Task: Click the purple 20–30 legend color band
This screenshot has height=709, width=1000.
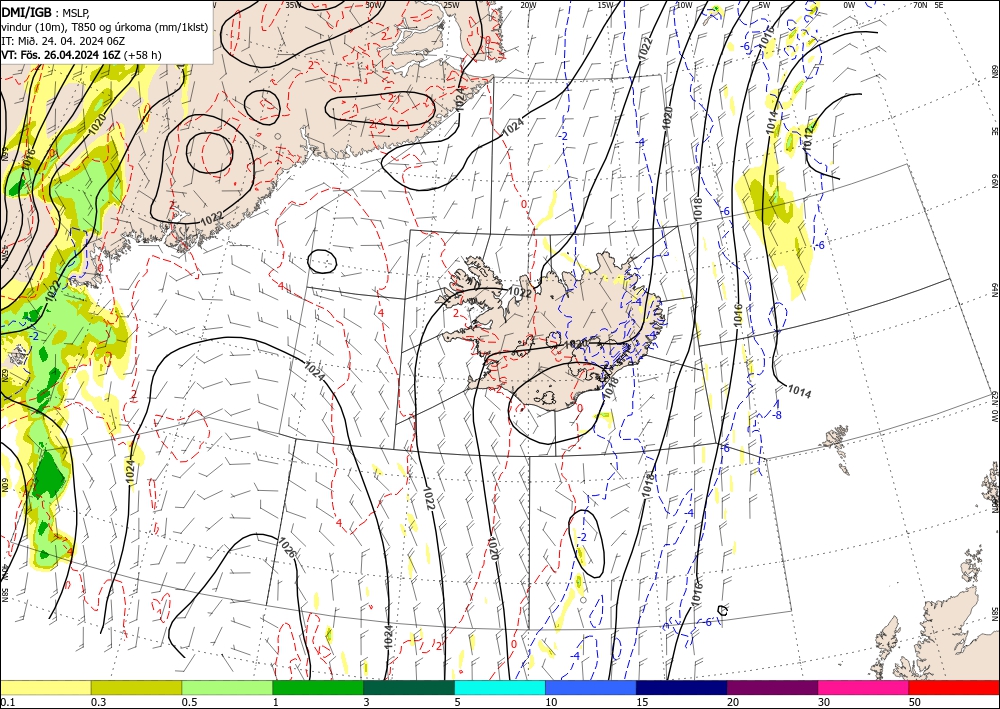Action: point(772,687)
